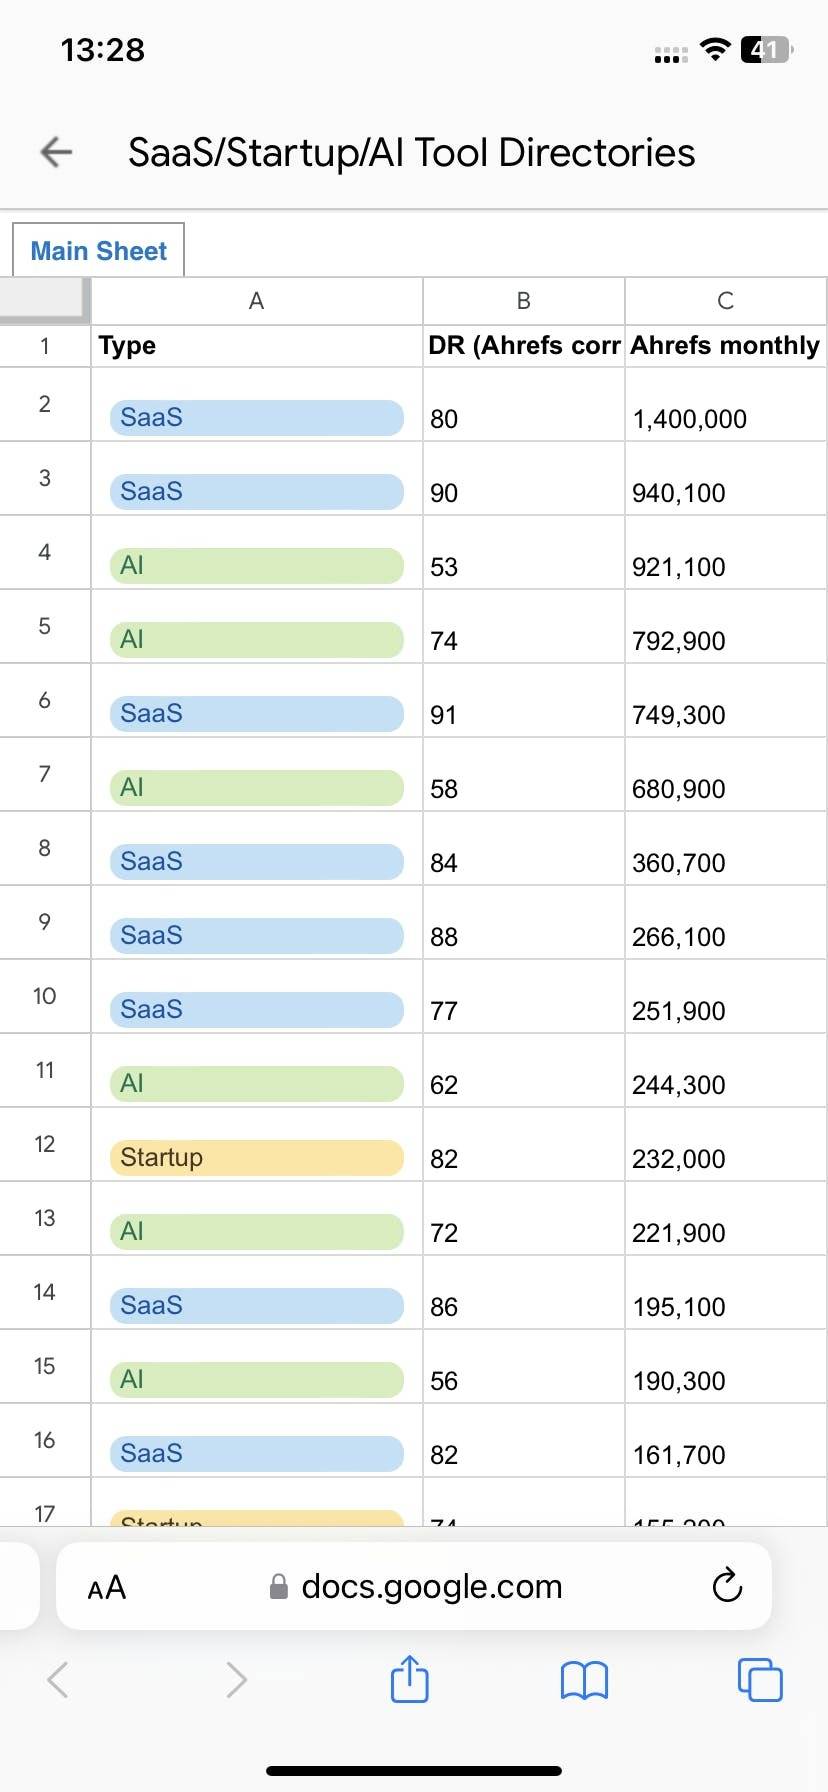Switch to the Main Sheet tab
The image size is (828, 1792).
click(98, 250)
